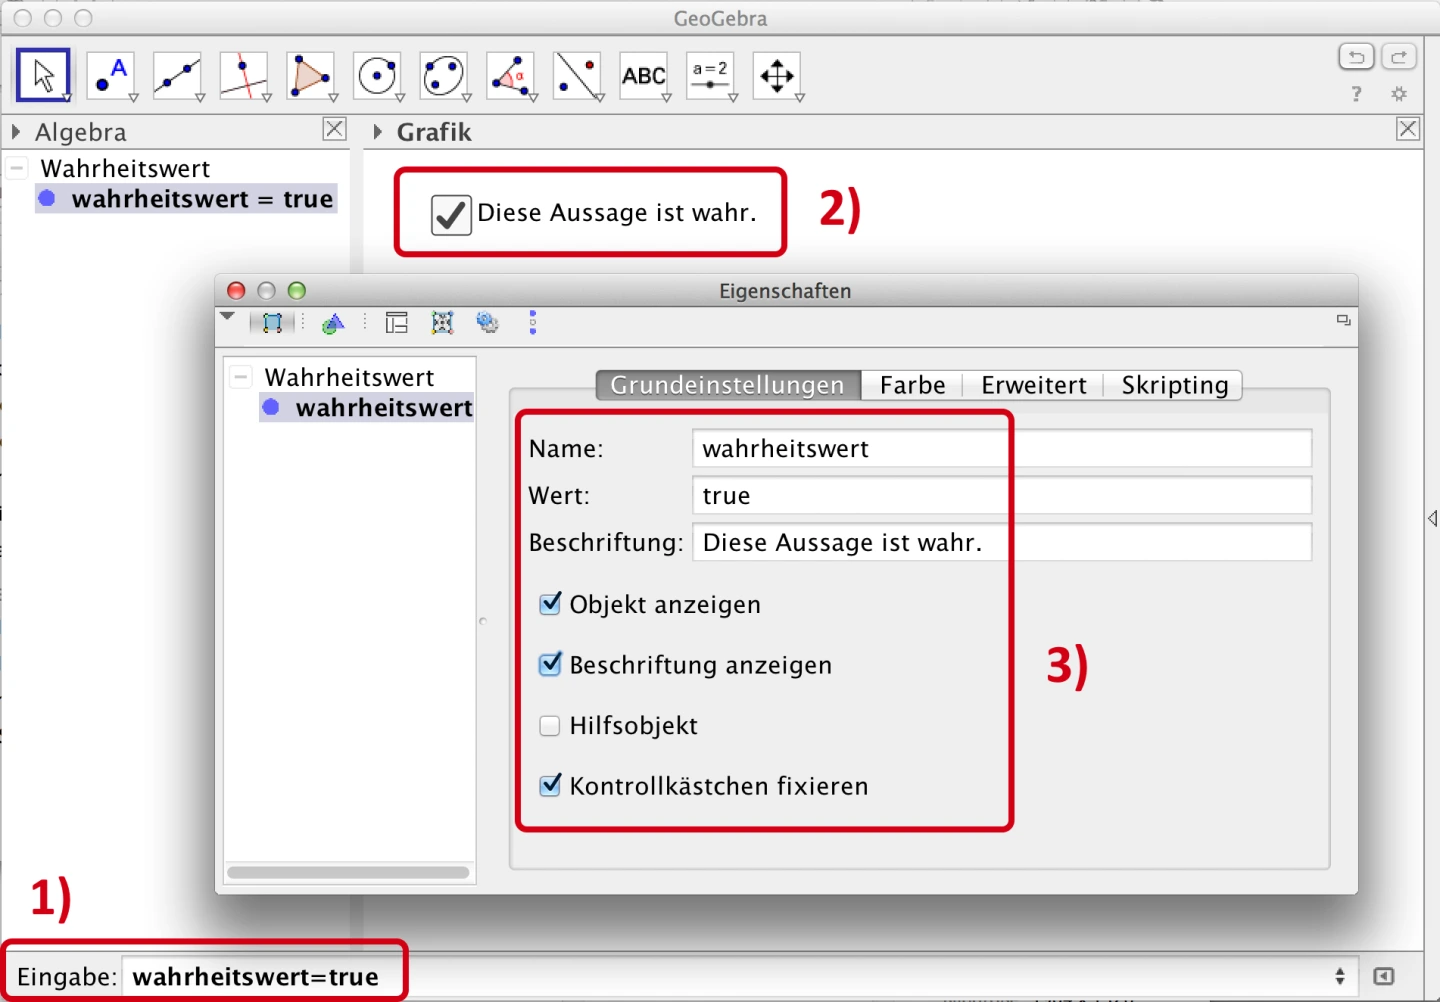The width and height of the screenshot is (1440, 1002).
Task: Collapse the Wahrheitswert tree in Algebra view
Action: pos(17,168)
